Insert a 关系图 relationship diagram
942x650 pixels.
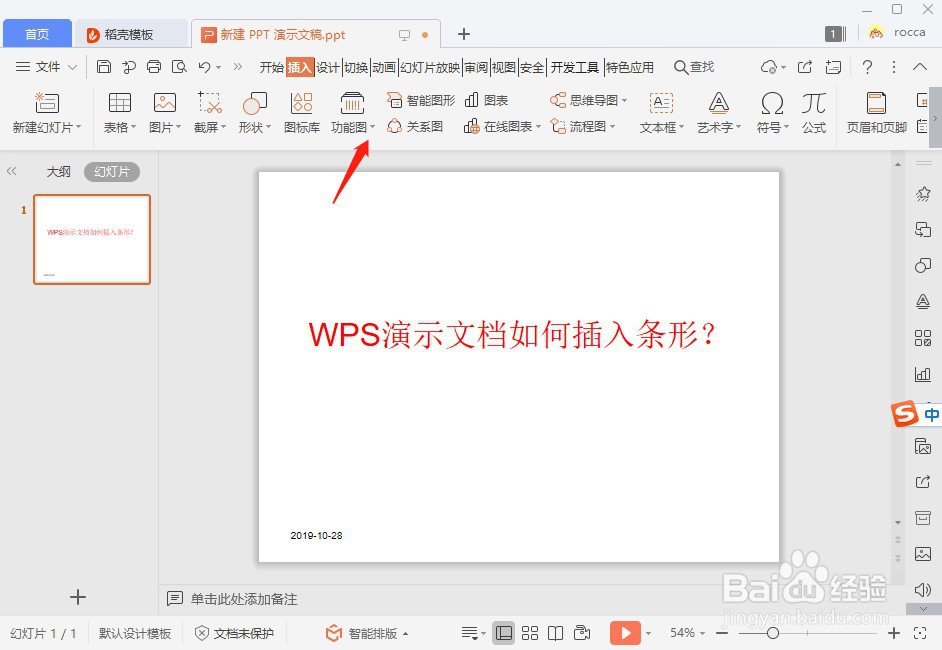[x=415, y=126]
